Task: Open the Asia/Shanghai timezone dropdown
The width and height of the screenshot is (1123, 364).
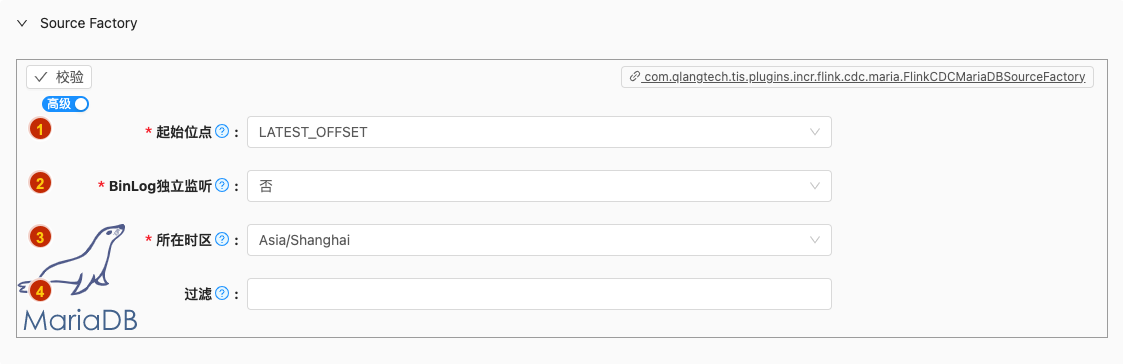Action: click(539, 239)
